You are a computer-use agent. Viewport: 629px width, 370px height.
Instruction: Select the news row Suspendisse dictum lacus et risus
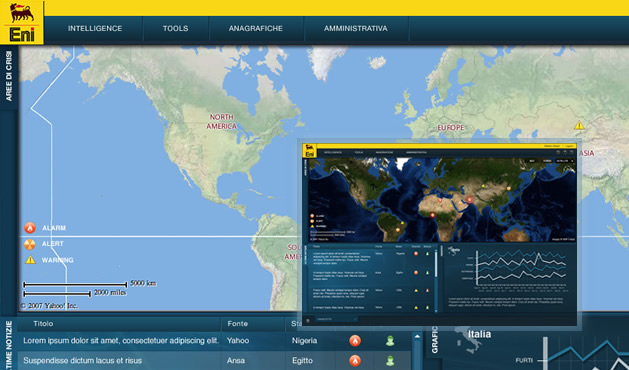[214, 360]
